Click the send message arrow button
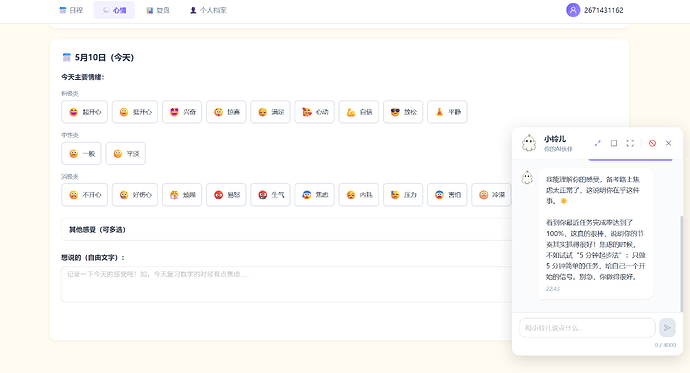This screenshot has width=690, height=373. pos(667,328)
